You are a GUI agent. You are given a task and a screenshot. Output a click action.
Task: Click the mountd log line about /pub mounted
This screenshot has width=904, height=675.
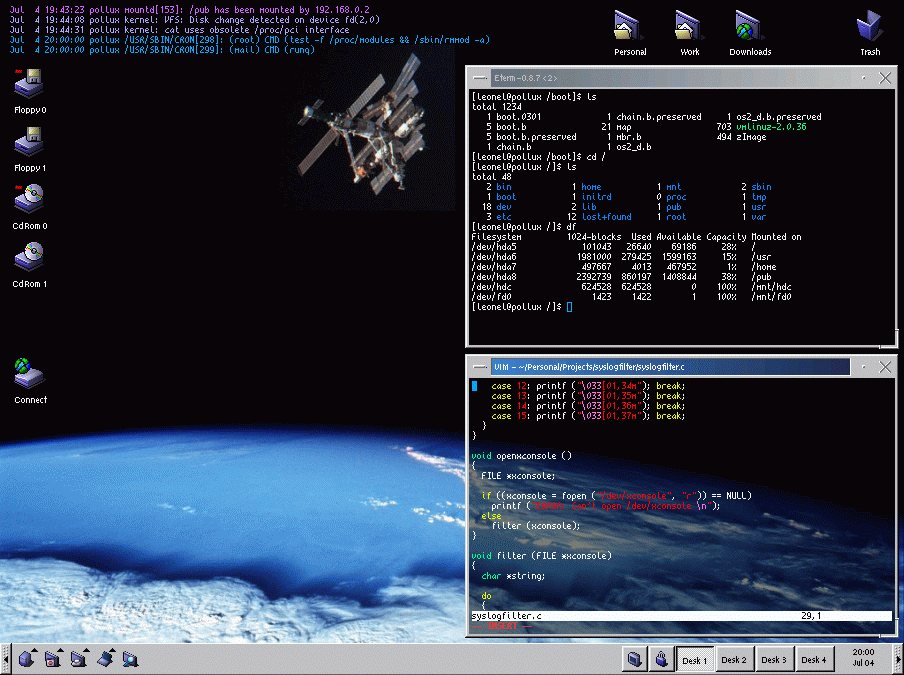point(190,10)
